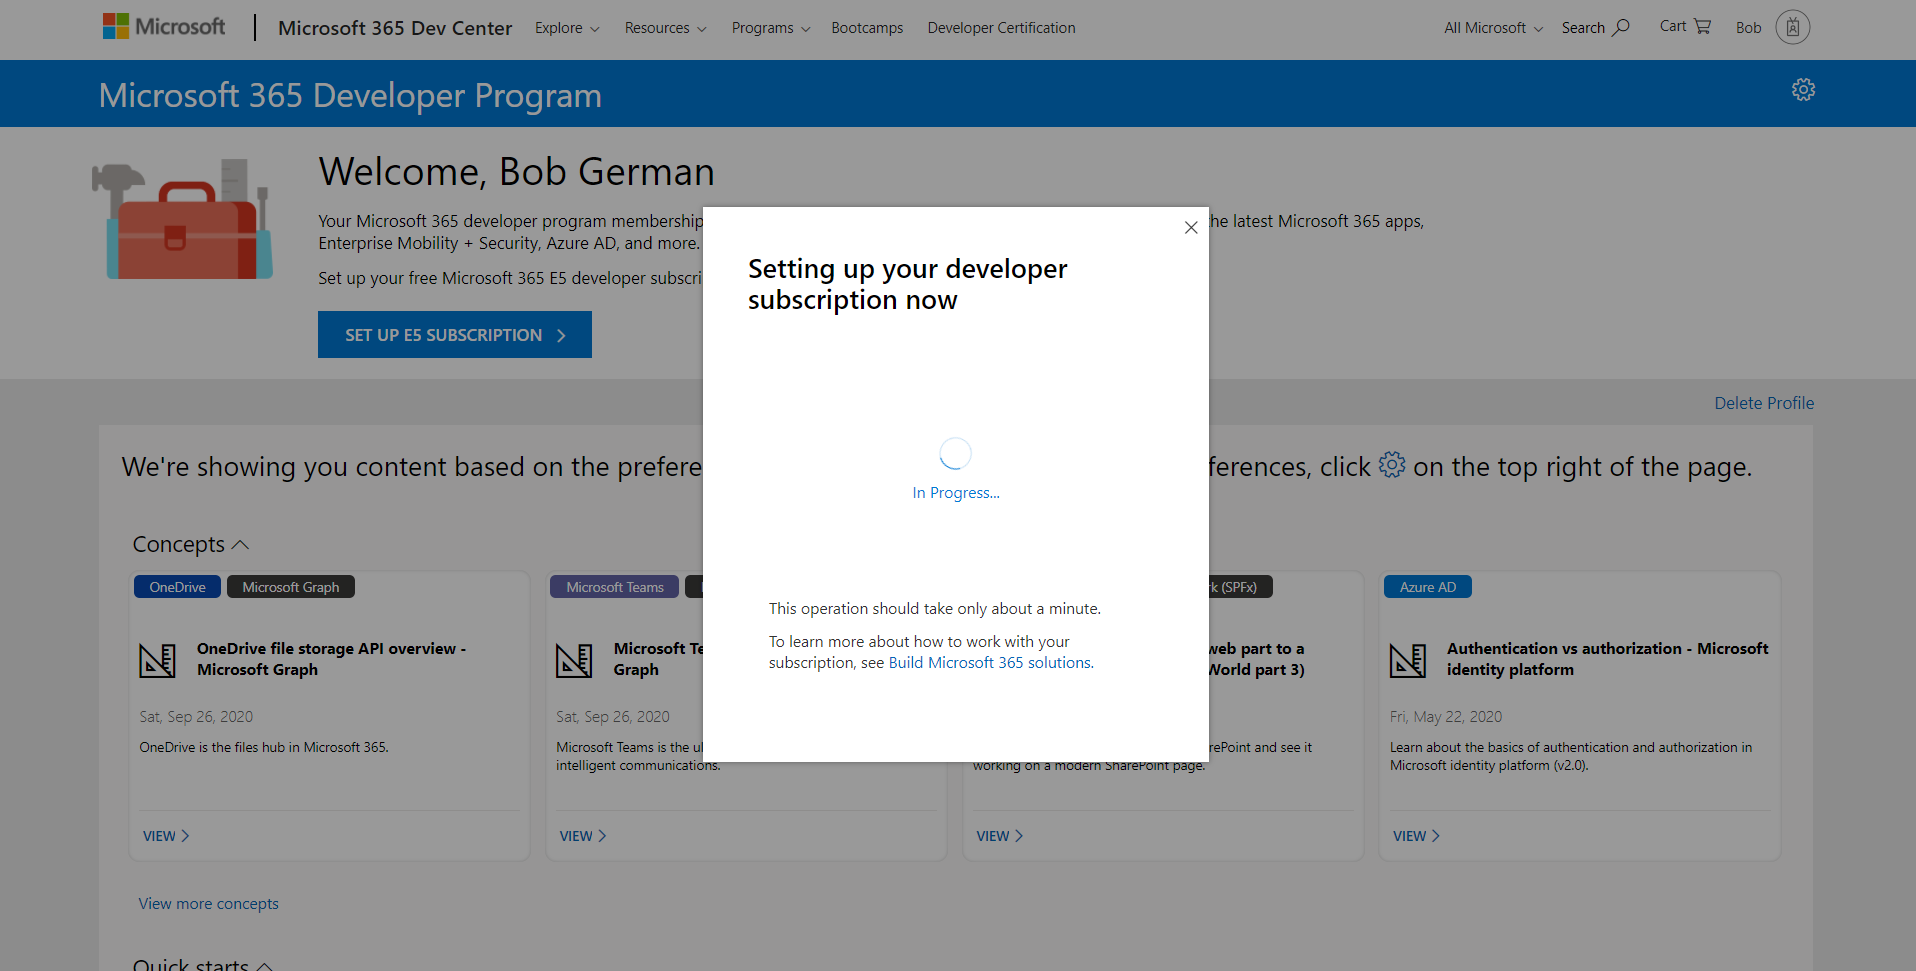Click OneDrive article document icon
Viewport: 1916px width, 971px height.
(x=157, y=660)
